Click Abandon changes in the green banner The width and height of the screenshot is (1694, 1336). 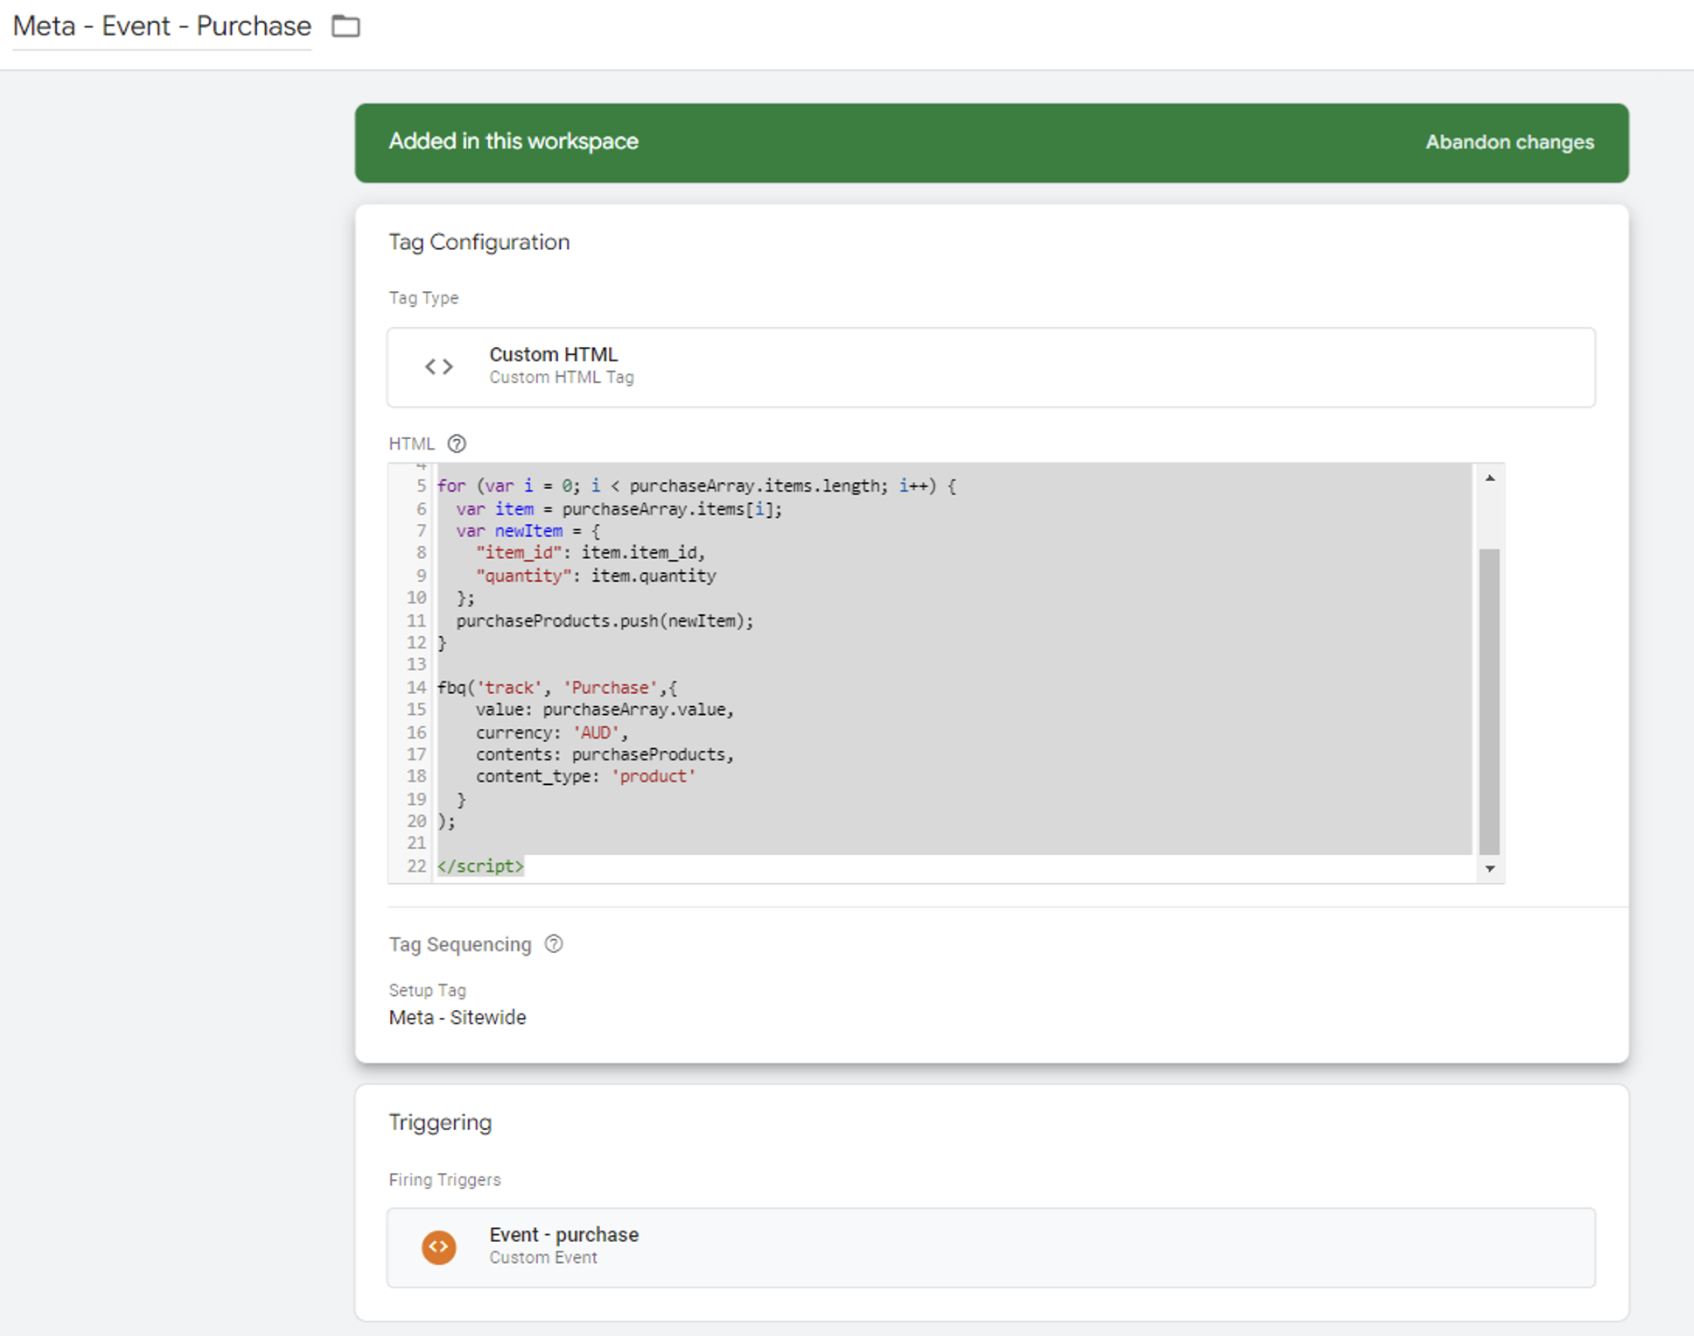(x=1509, y=142)
